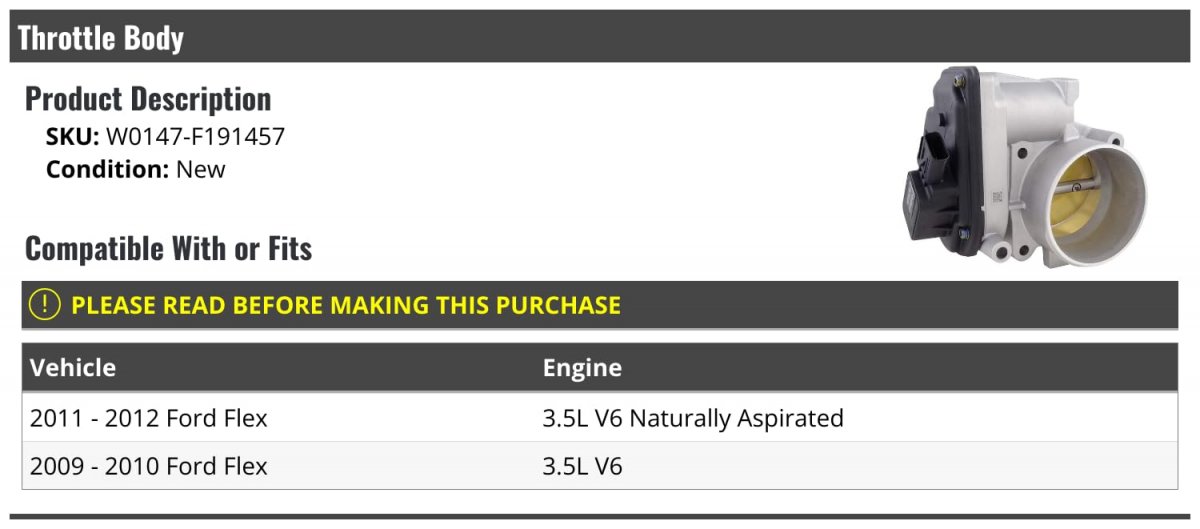Click the throttle body product image
1200x529 pixels.
click(1024, 167)
